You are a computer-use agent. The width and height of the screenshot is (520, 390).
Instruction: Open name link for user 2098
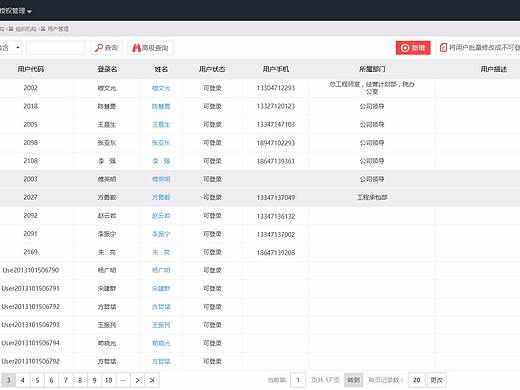[x=161, y=143]
